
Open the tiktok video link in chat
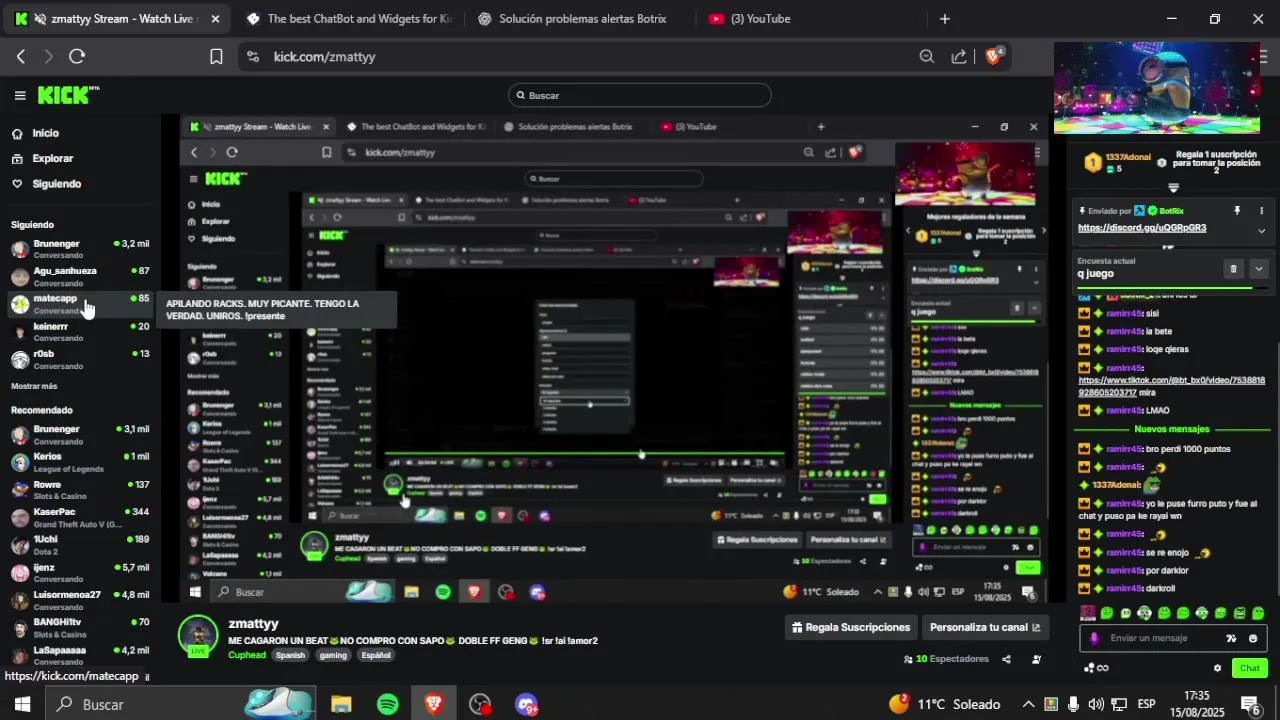[1171, 387]
